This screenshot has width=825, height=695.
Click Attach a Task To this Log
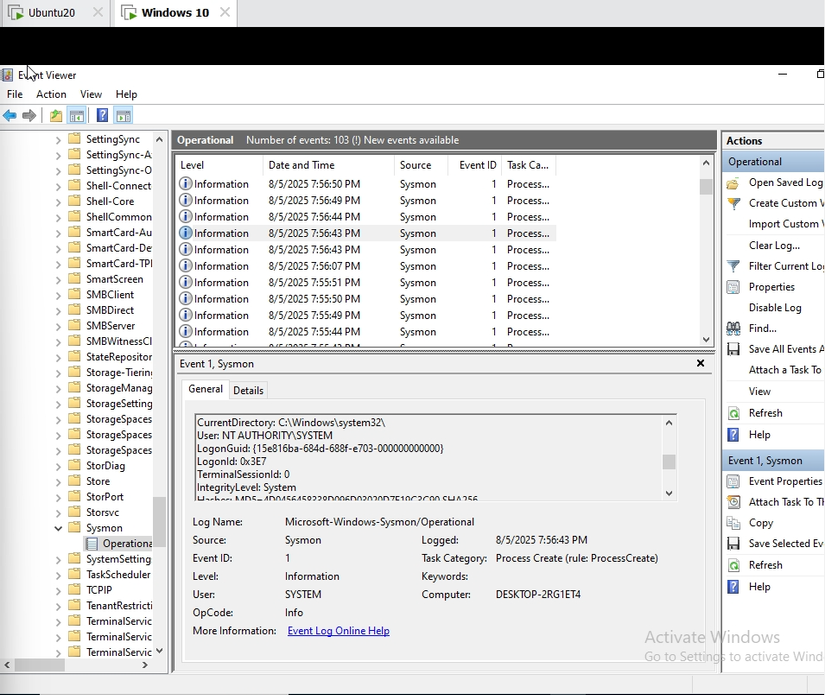pos(787,370)
